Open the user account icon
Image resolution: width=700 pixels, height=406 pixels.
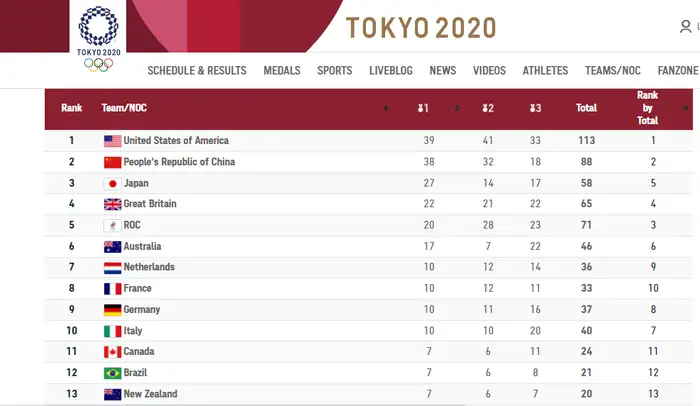(685, 28)
